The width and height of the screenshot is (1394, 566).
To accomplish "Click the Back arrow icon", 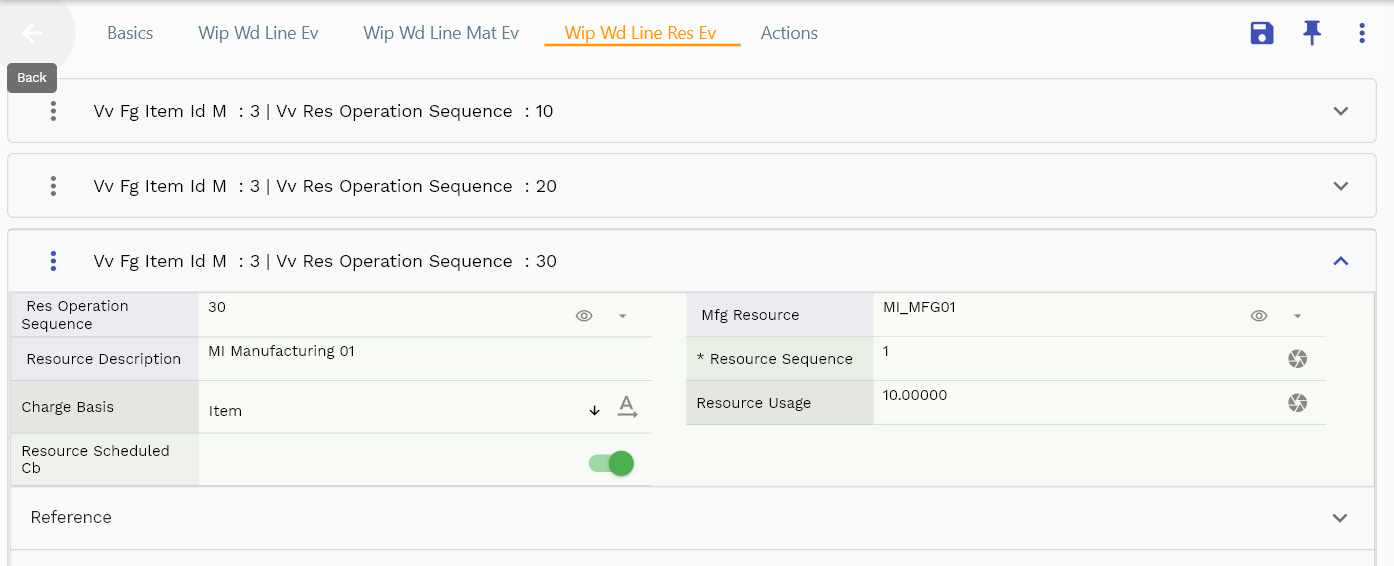I will tap(32, 33).
